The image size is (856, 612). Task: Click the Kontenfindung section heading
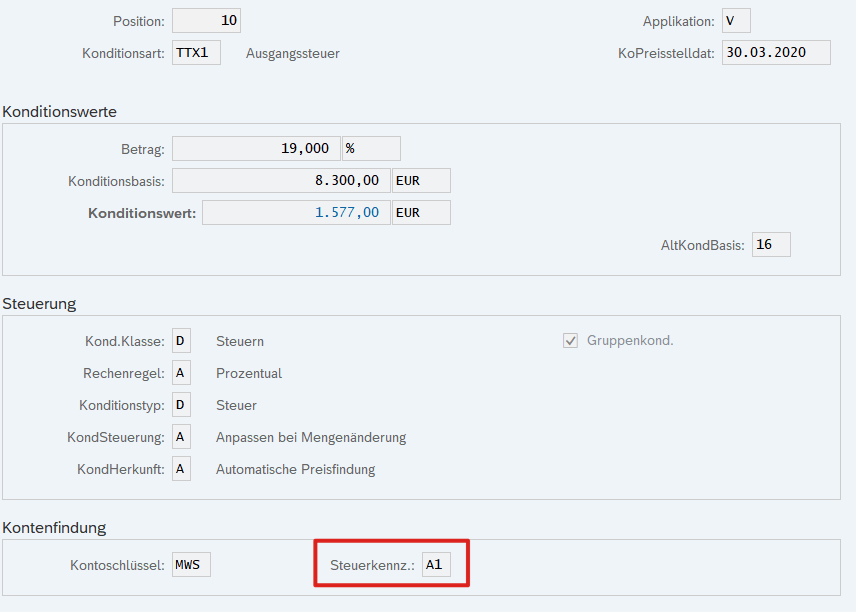54,528
